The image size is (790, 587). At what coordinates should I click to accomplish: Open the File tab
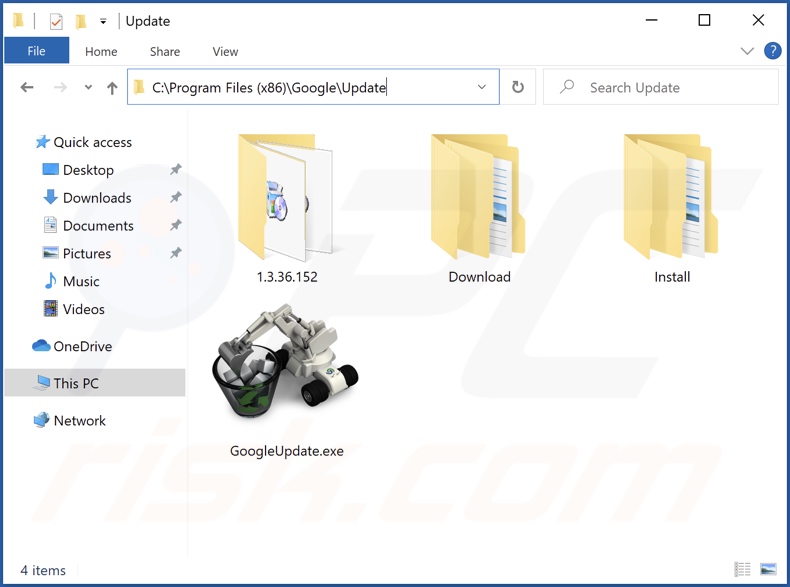click(36, 50)
